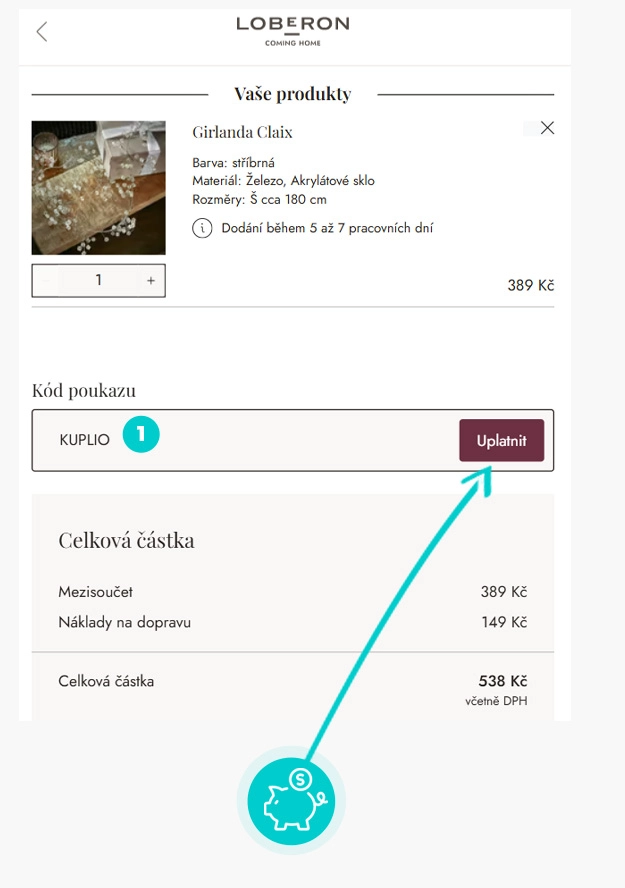Click the delivery info icon

202,228
